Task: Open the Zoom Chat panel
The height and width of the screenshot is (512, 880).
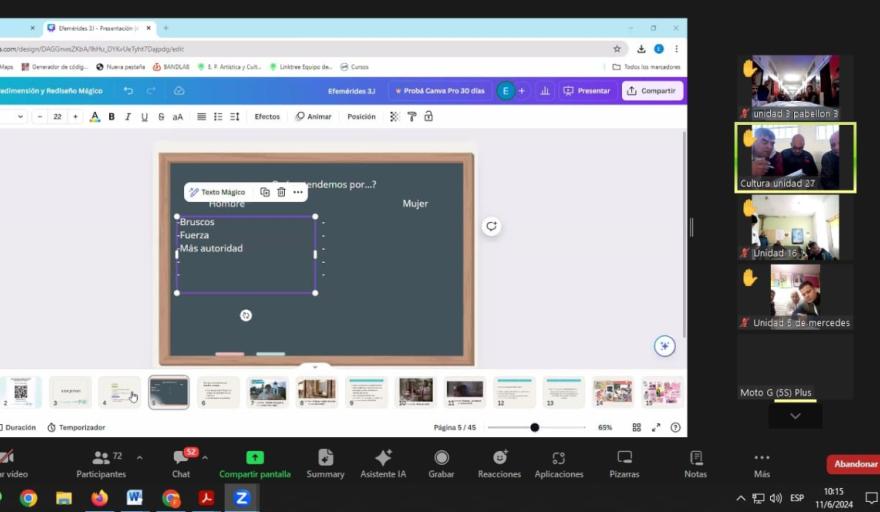Action: [x=181, y=464]
